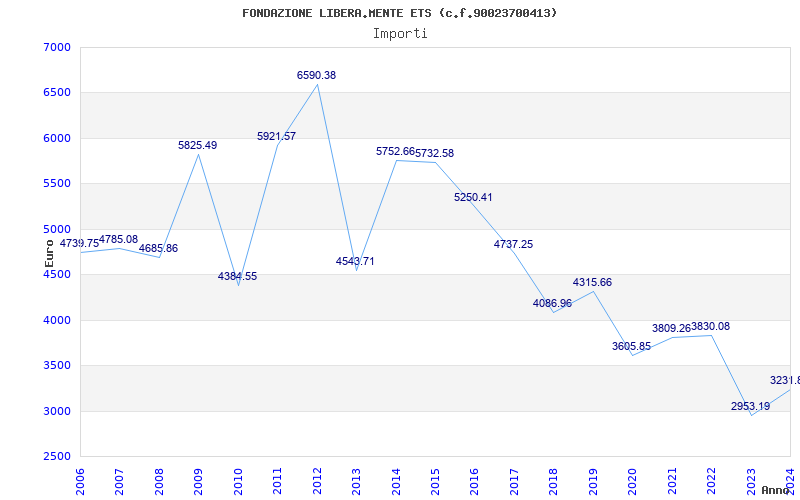Click the 2015 year axis label
This screenshot has width=800, height=500.
coord(436,481)
